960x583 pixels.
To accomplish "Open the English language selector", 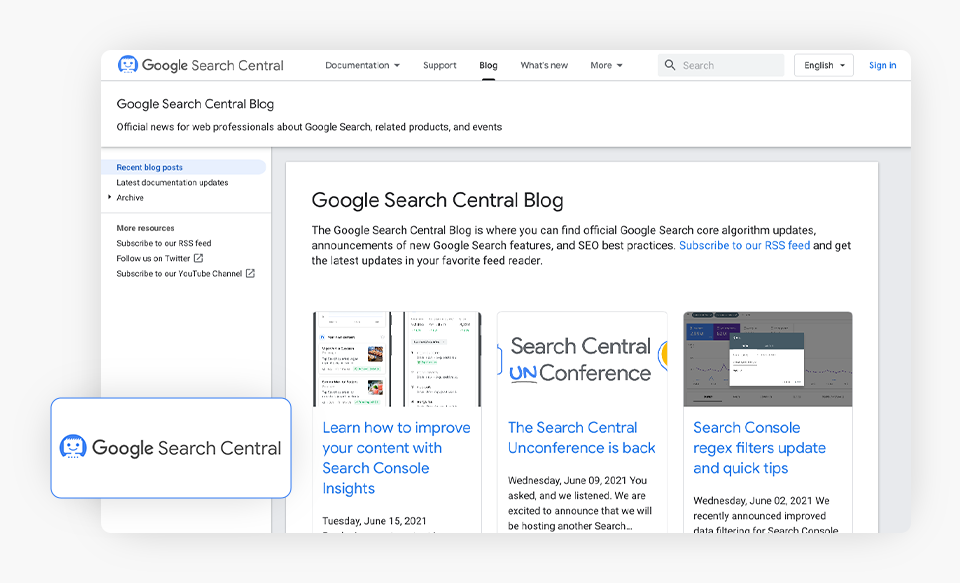I will point(823,65).
